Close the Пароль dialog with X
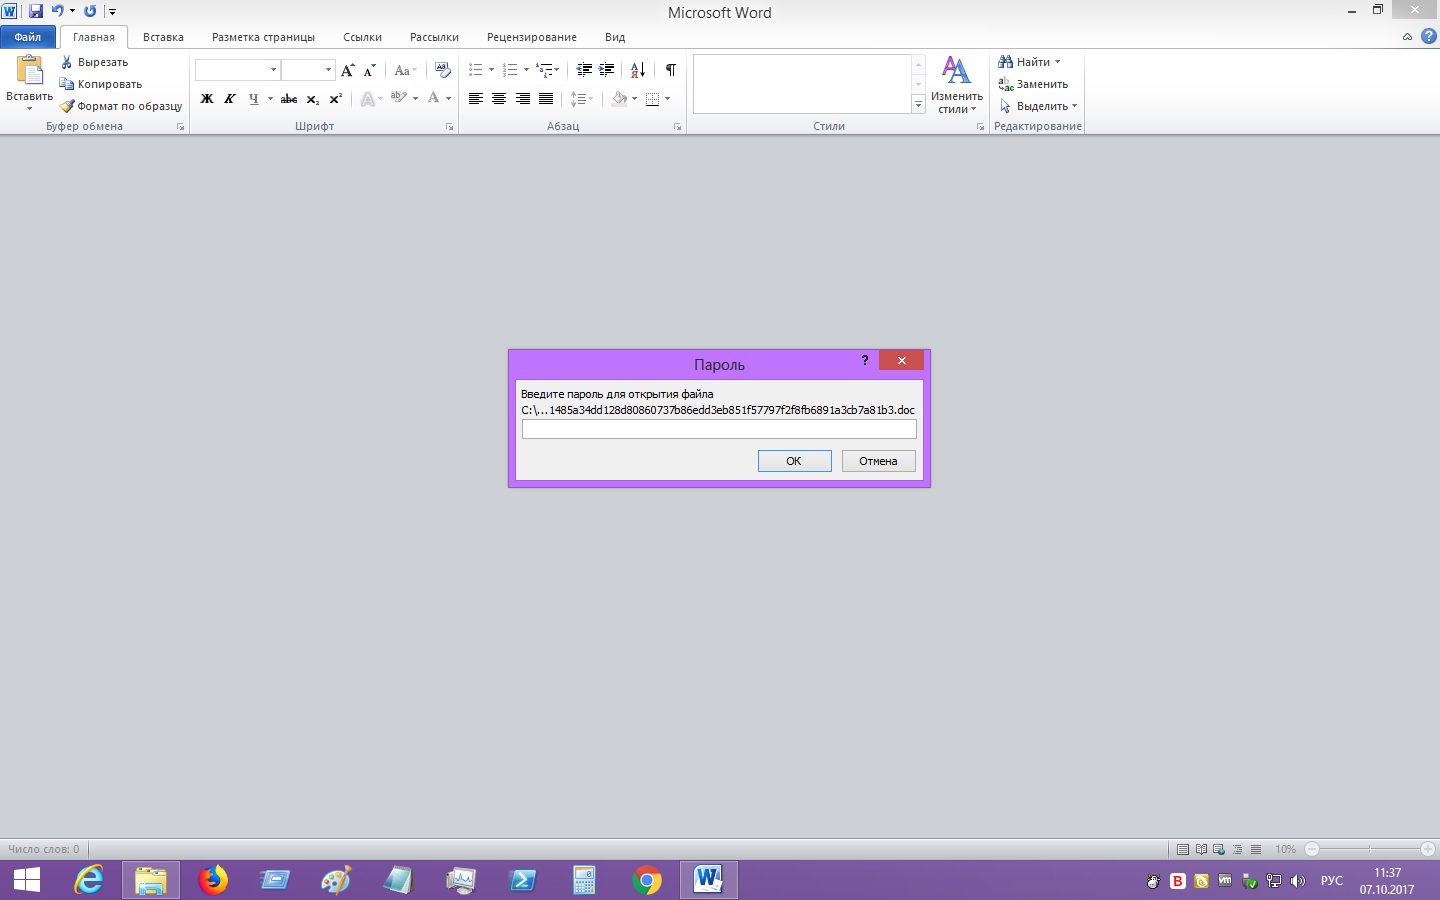 click(x=901, y=360)
